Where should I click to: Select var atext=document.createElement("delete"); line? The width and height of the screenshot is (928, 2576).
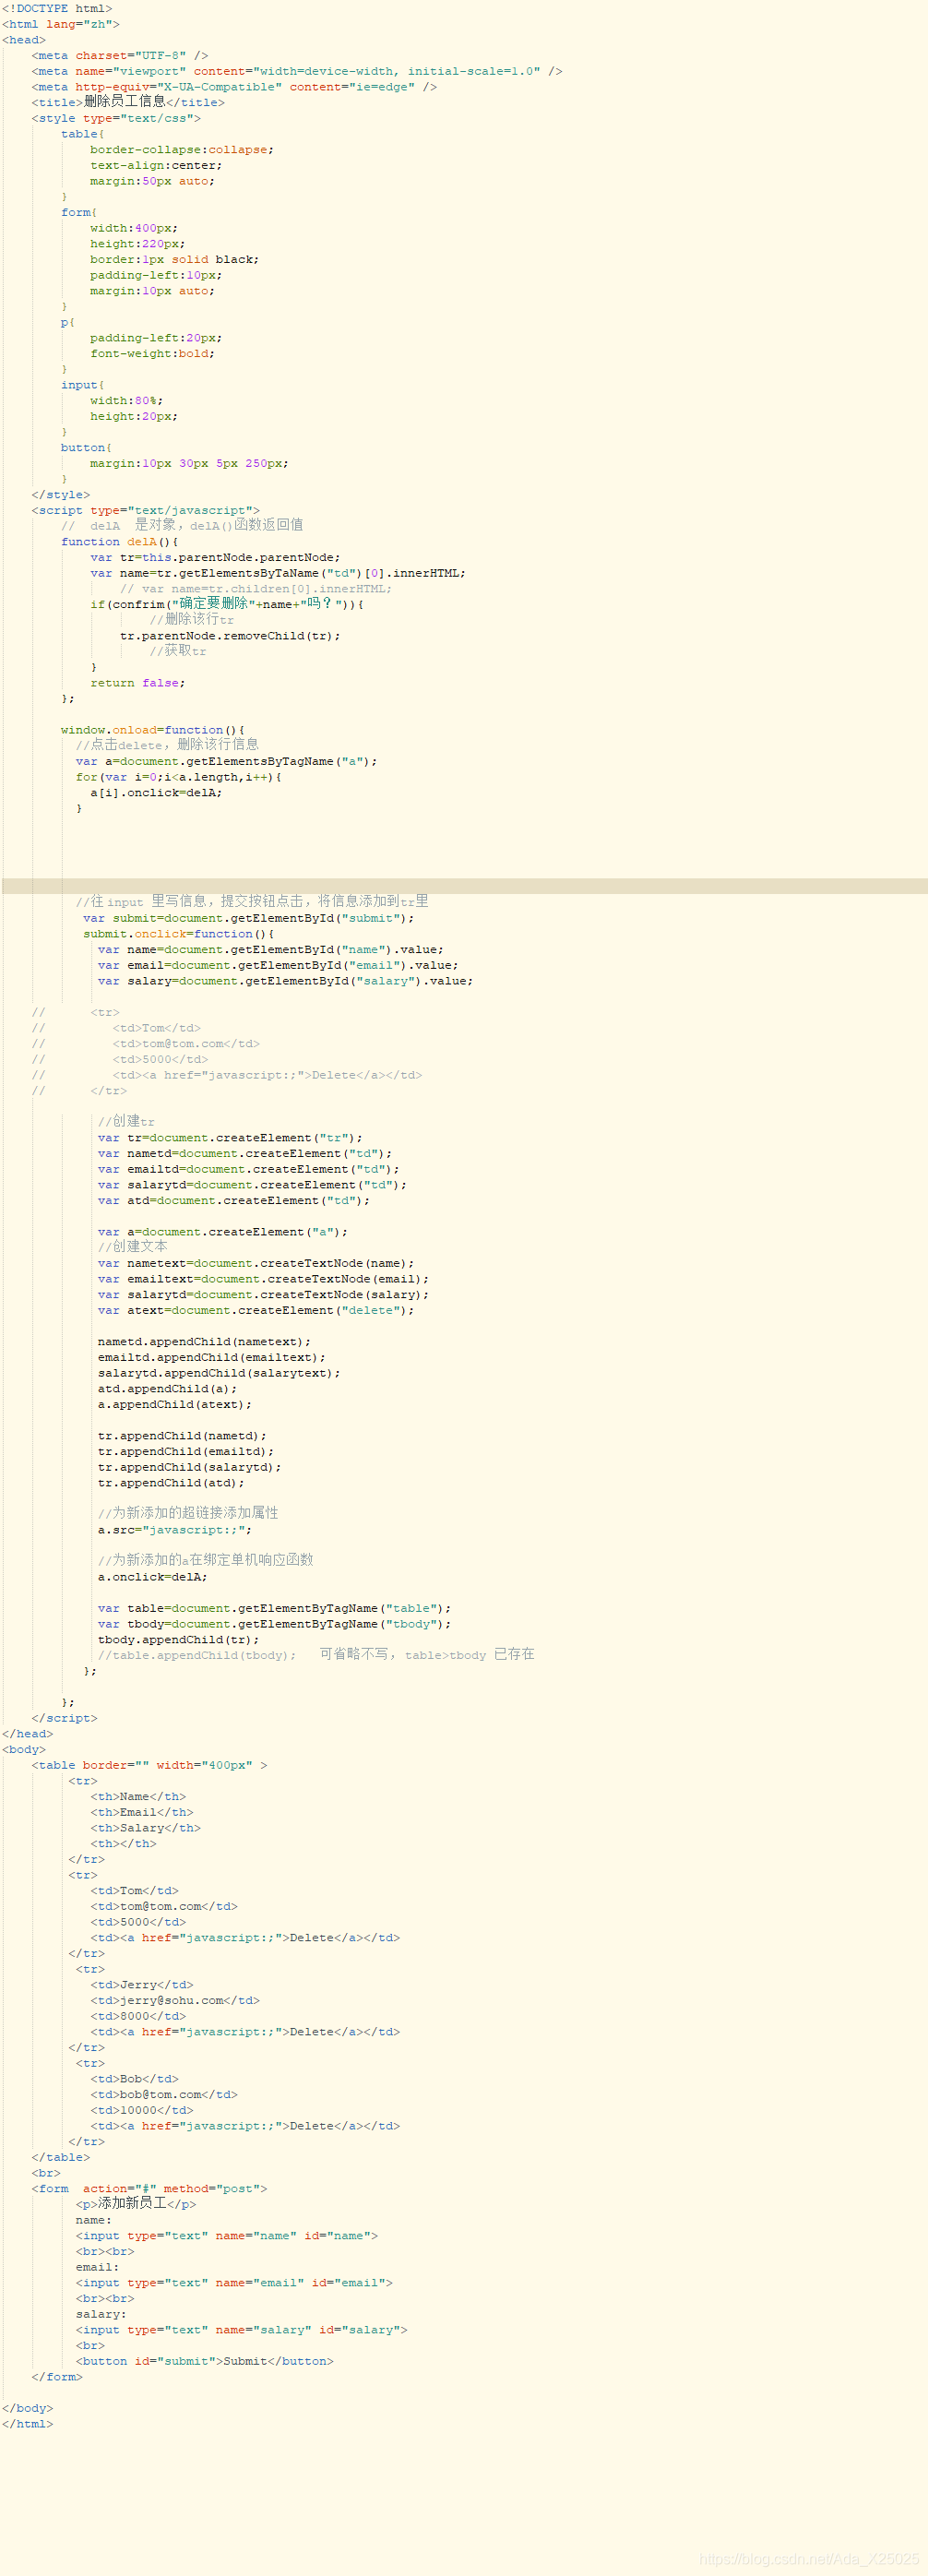pos(256,1310)
